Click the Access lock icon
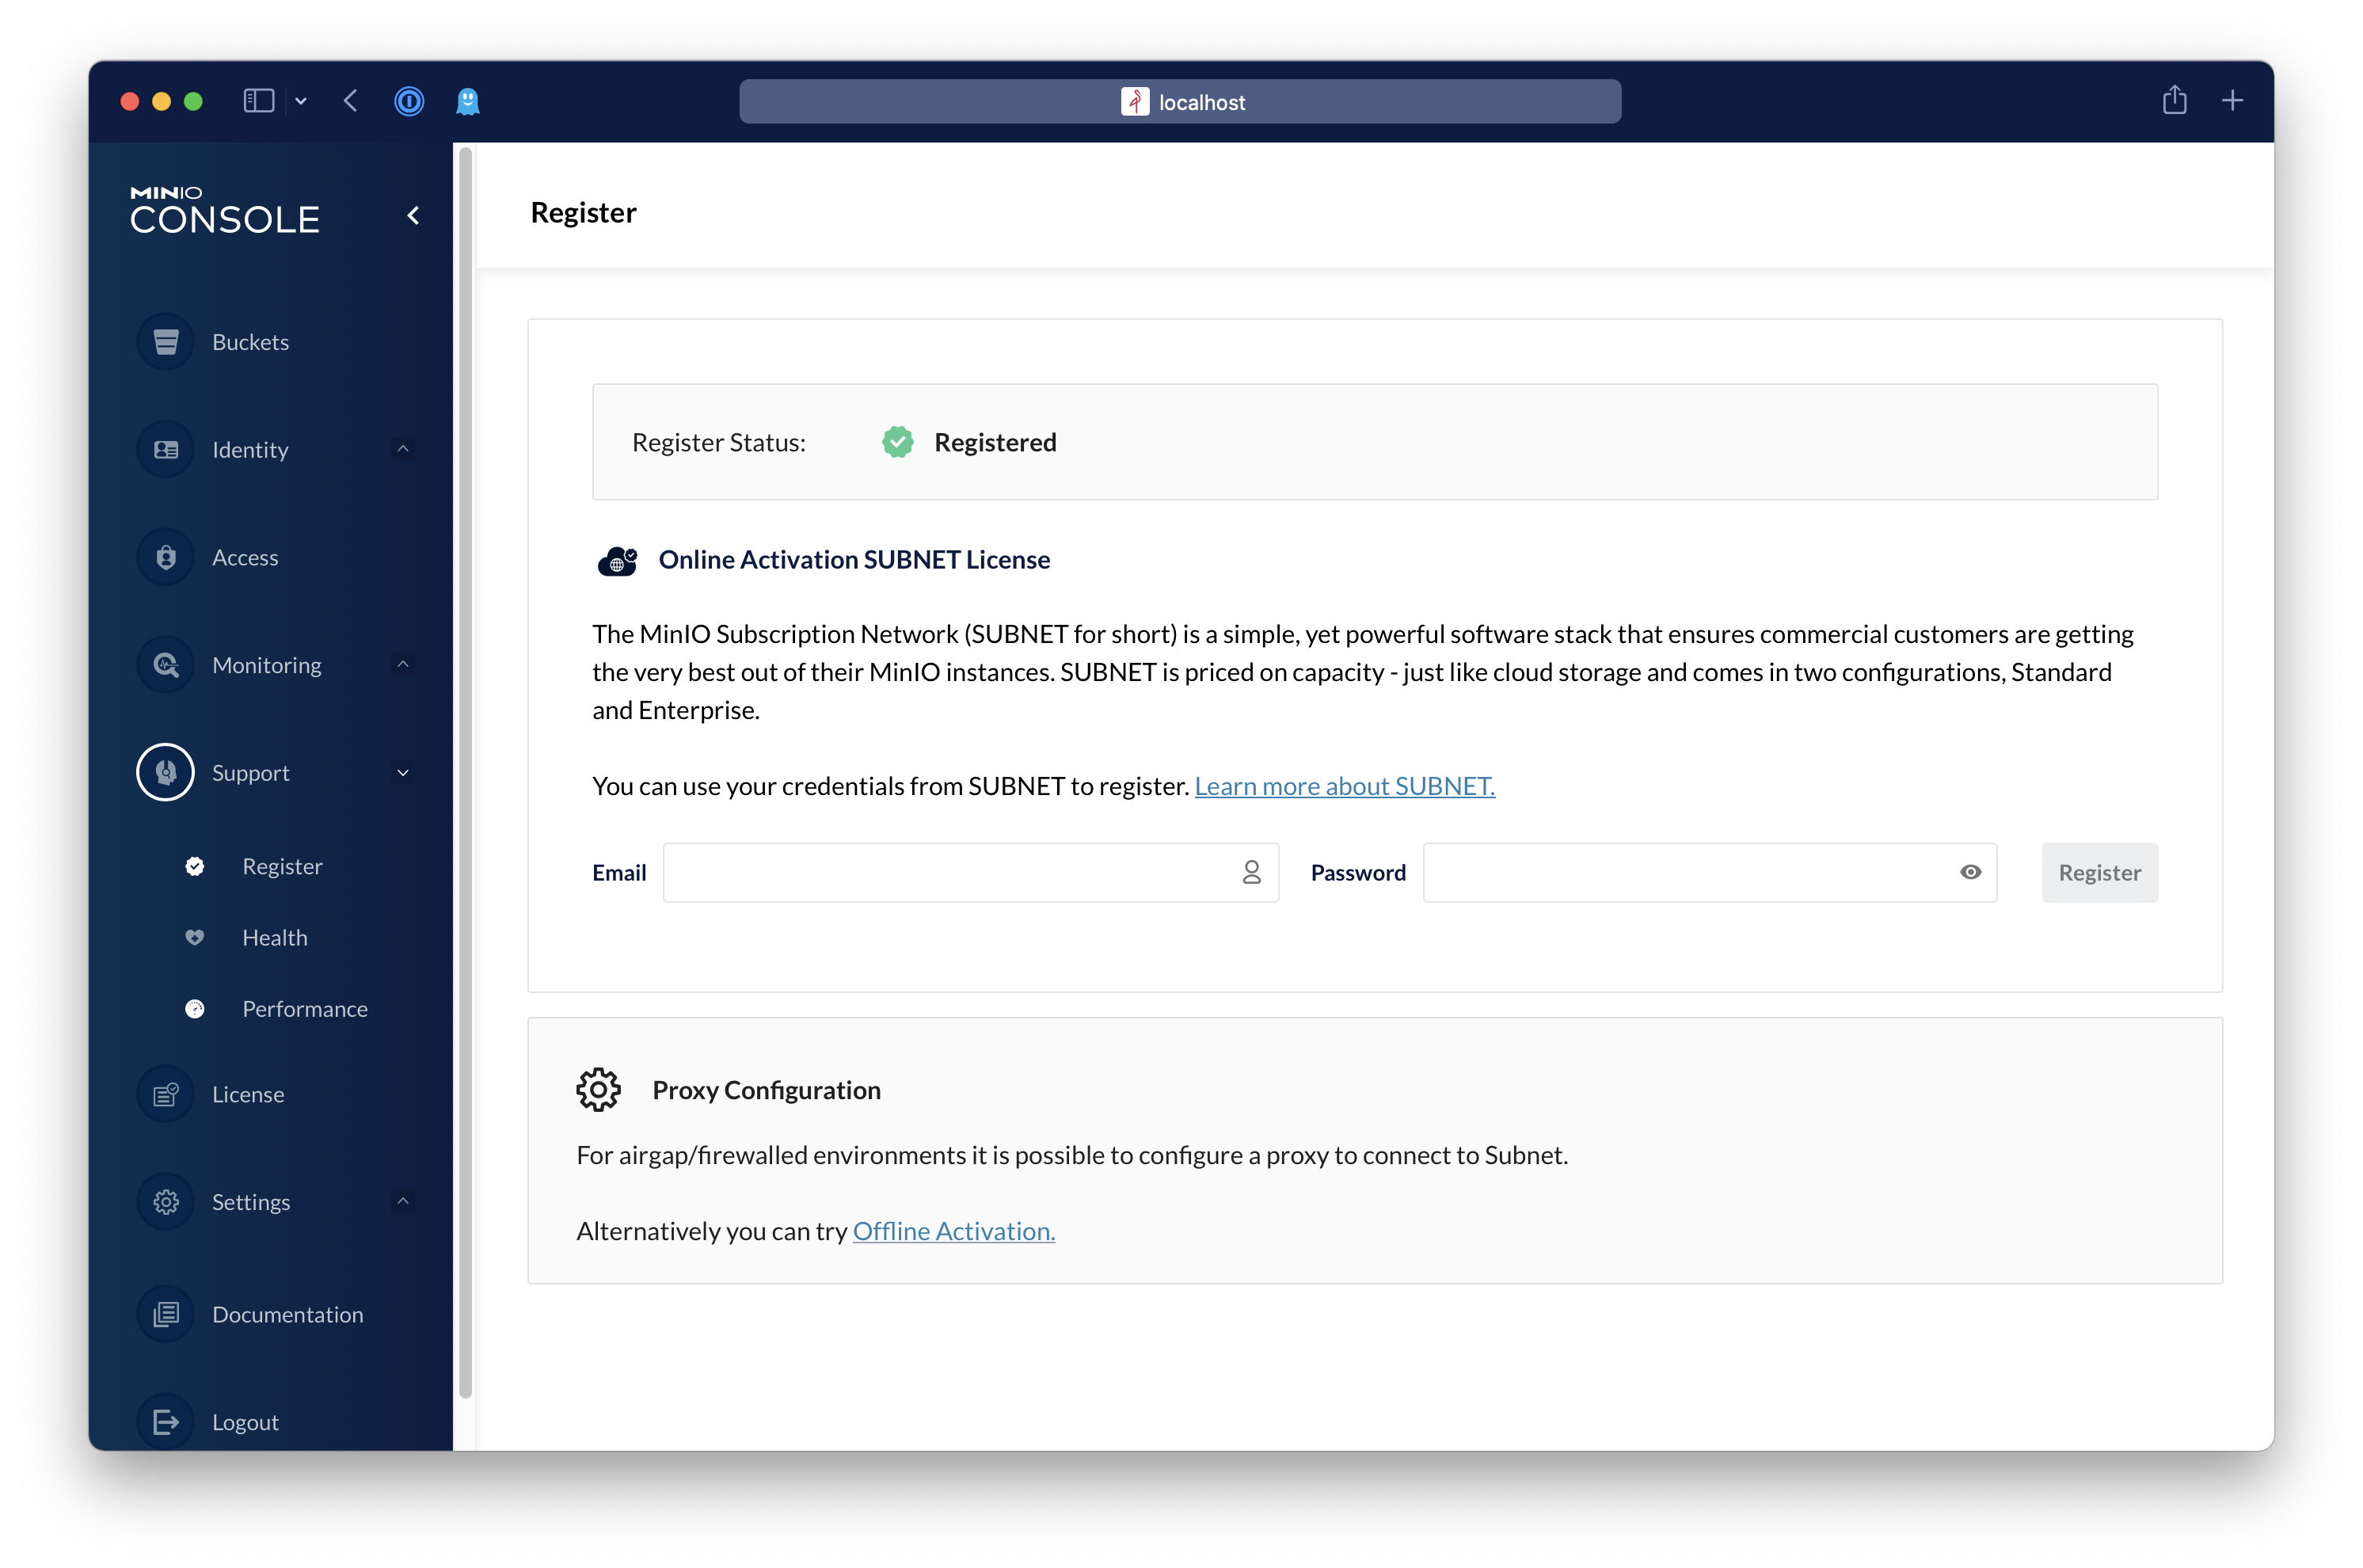Image resolution: width=2363 pixels, height=1568 pixels. pos(166,558)
